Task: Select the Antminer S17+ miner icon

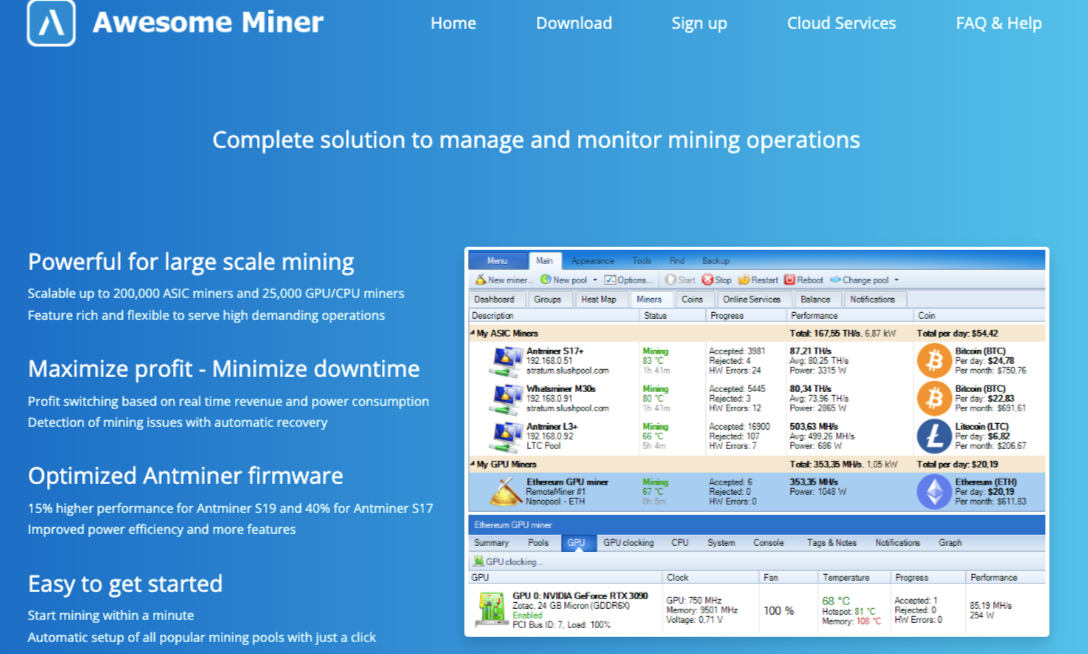Action: point(506,361)
